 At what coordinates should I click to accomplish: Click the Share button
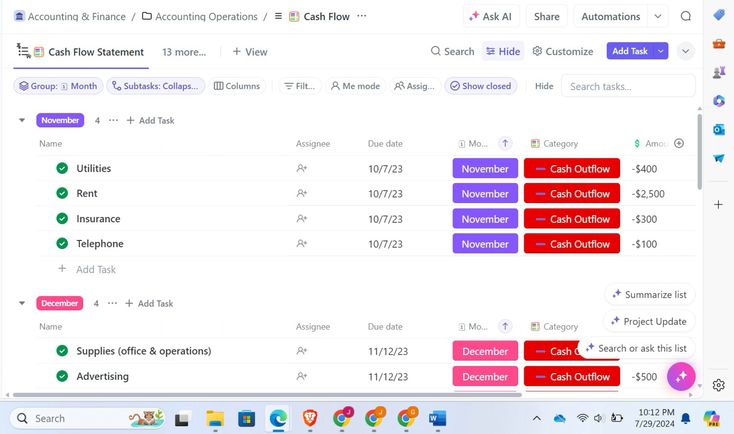tap(547, 16)
